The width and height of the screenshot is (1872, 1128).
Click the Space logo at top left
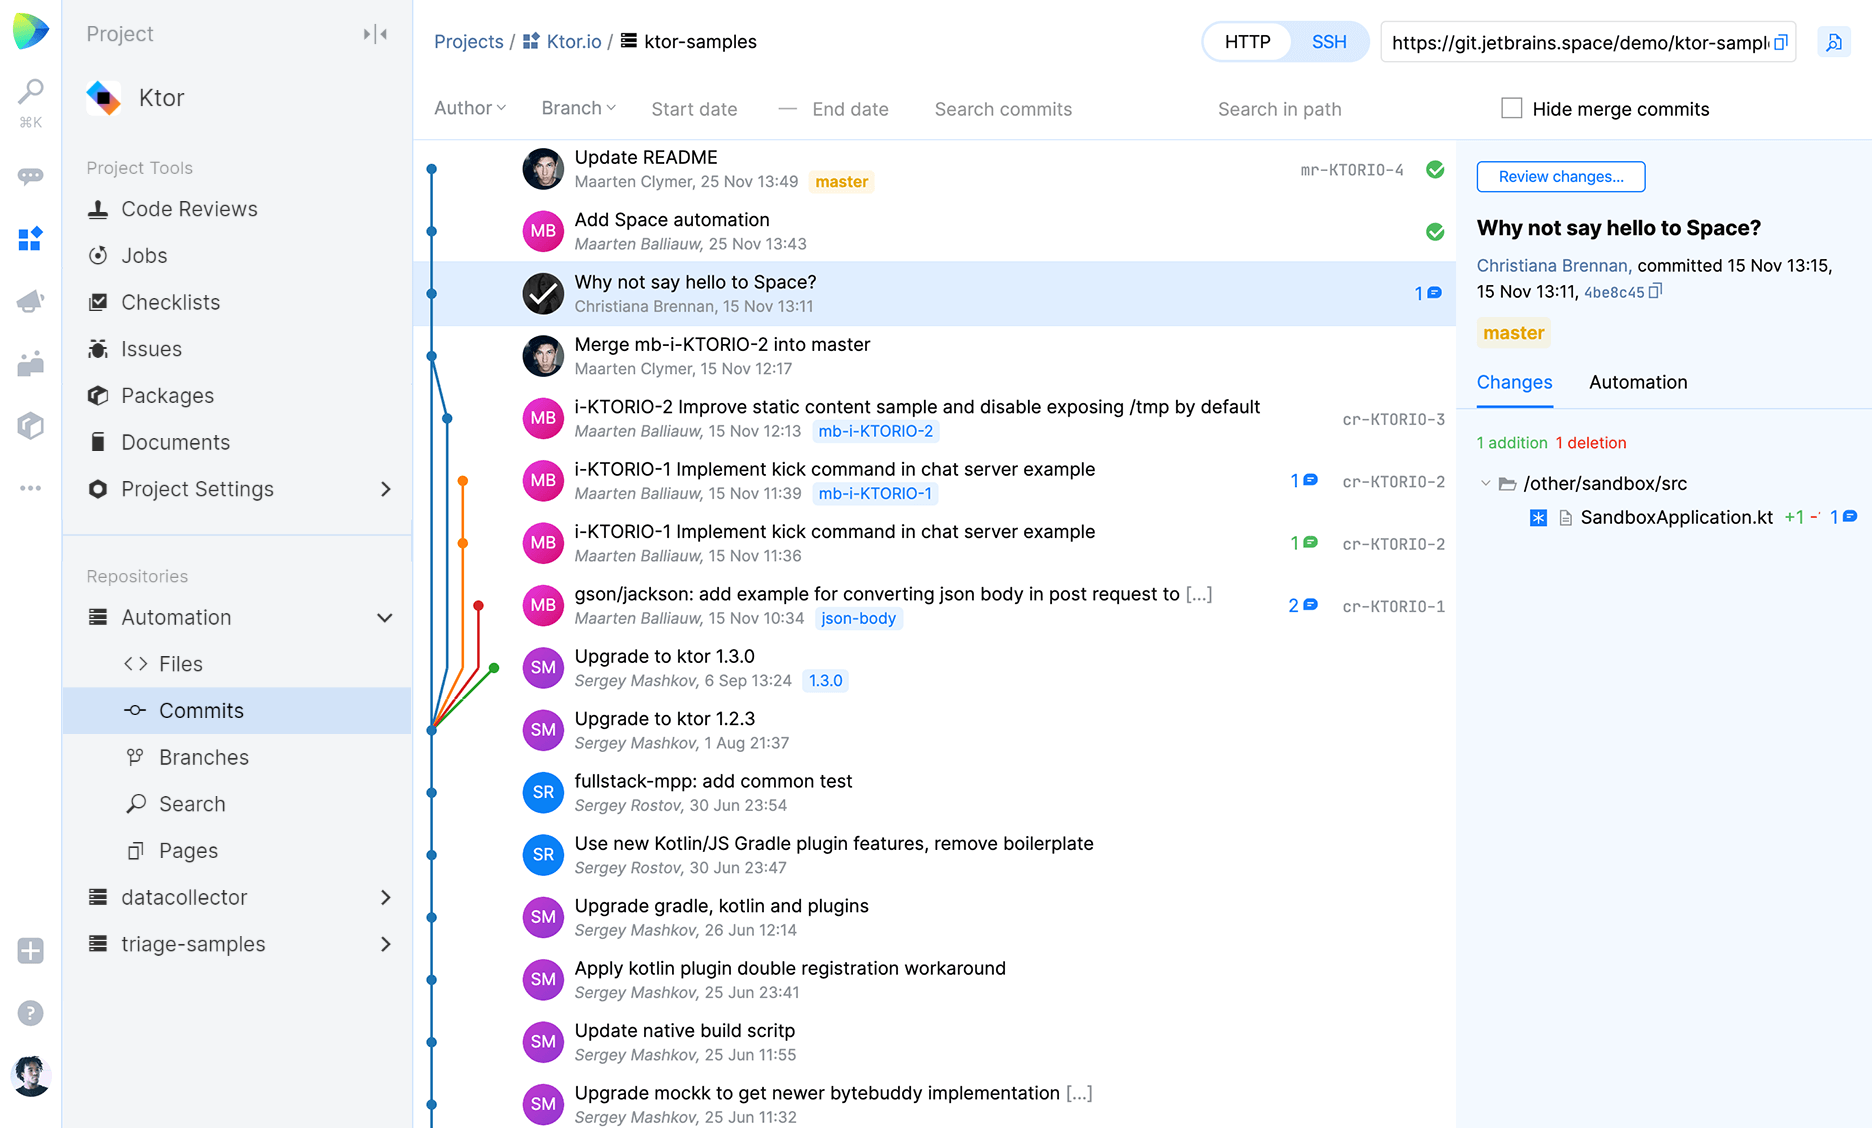tap(31, 31)
